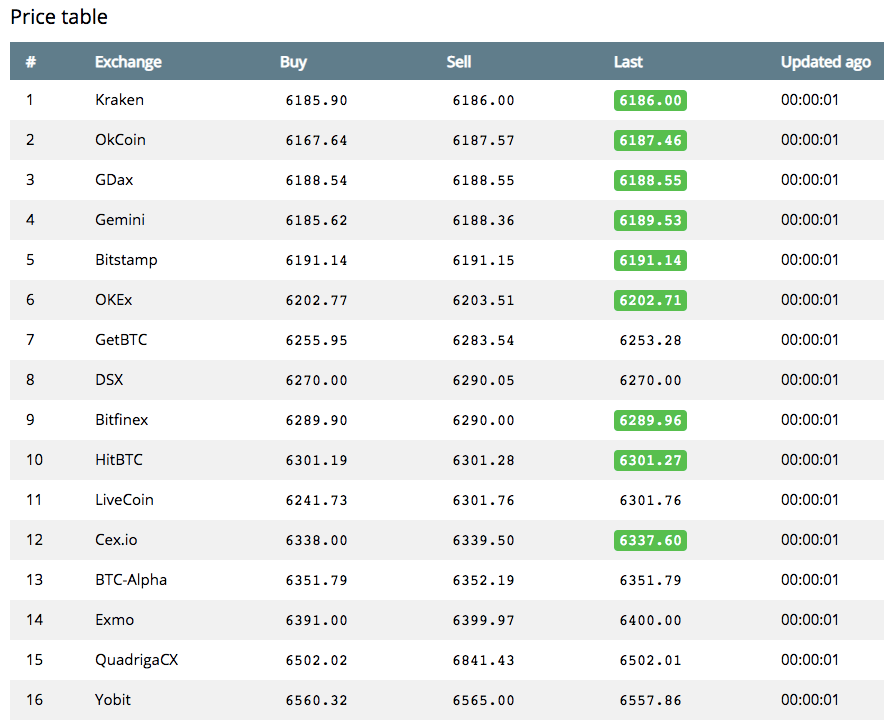Click the OkCoin buy price 6167.64

[x=316, y=140]
